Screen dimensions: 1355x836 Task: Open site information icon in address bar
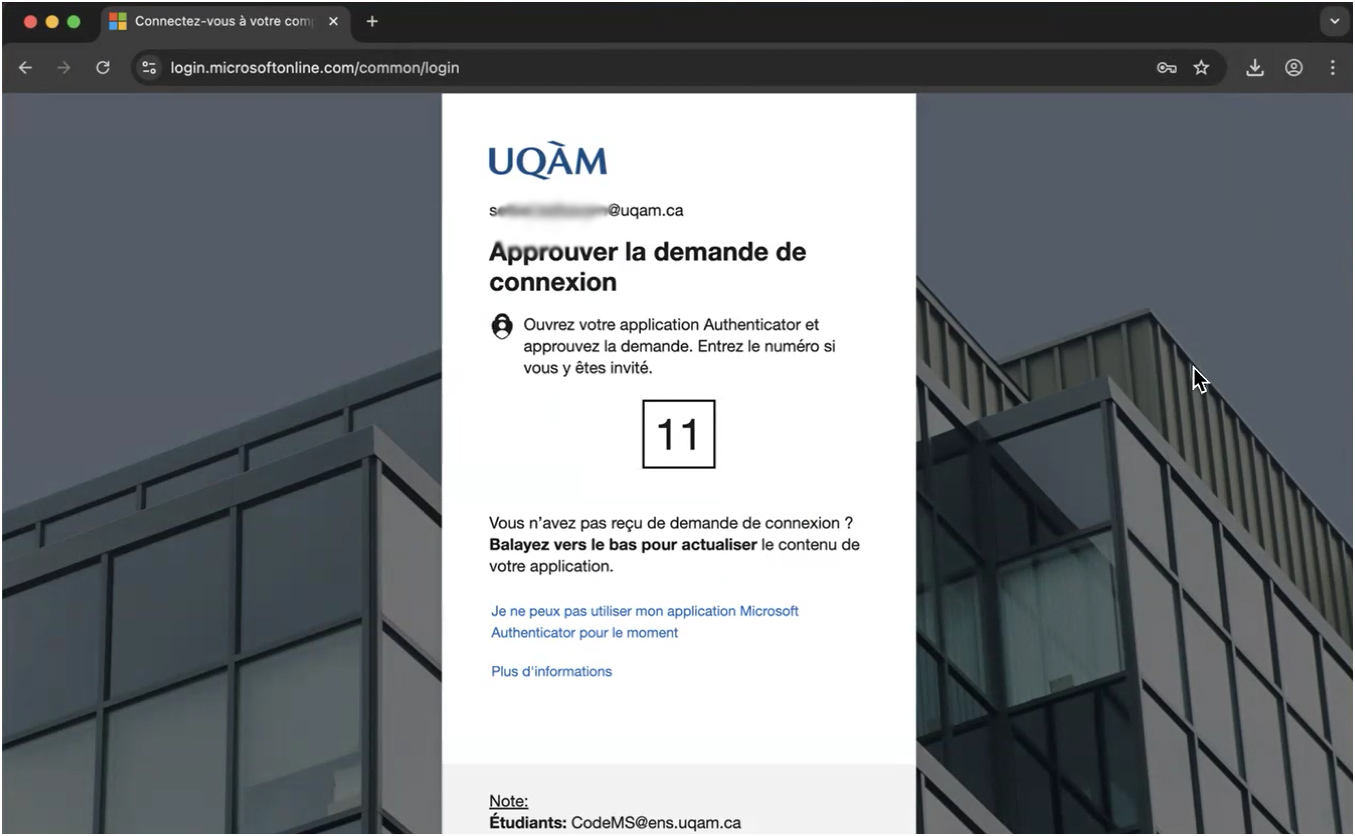point(149,68)
